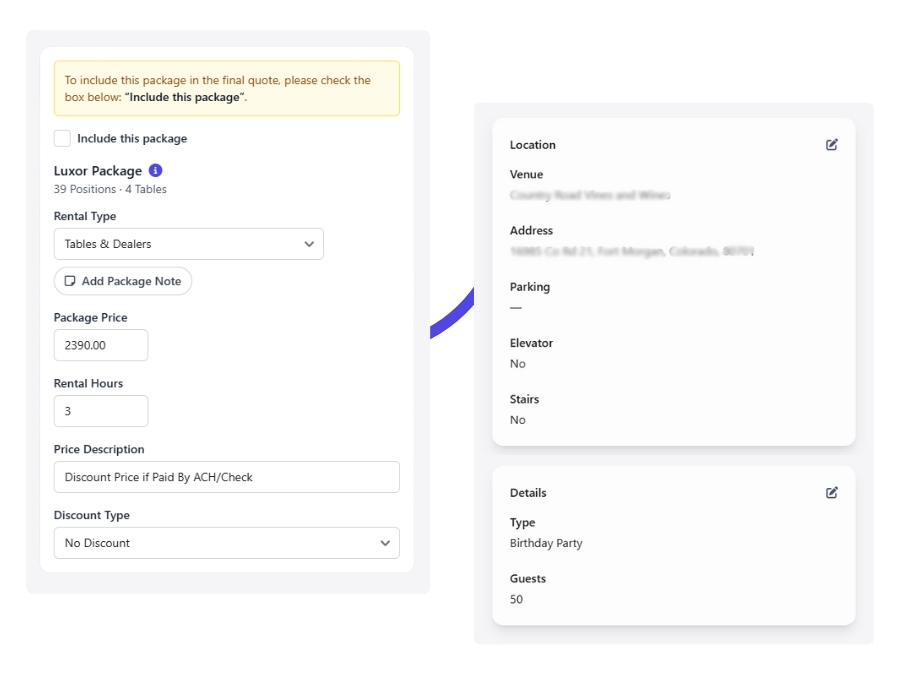
Task: Click the blurred Venue name
Action: (x=589, y=195)
